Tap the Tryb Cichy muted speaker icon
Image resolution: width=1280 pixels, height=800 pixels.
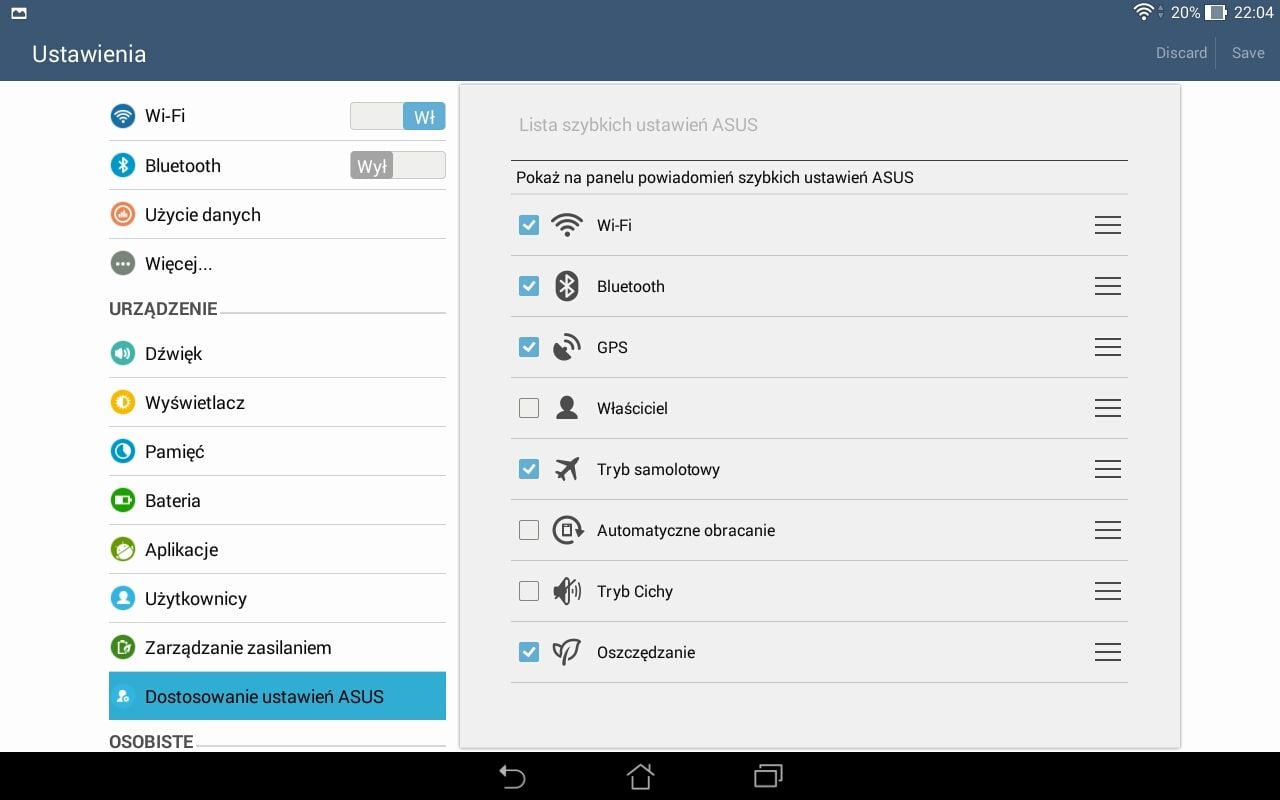pos(567,591)
